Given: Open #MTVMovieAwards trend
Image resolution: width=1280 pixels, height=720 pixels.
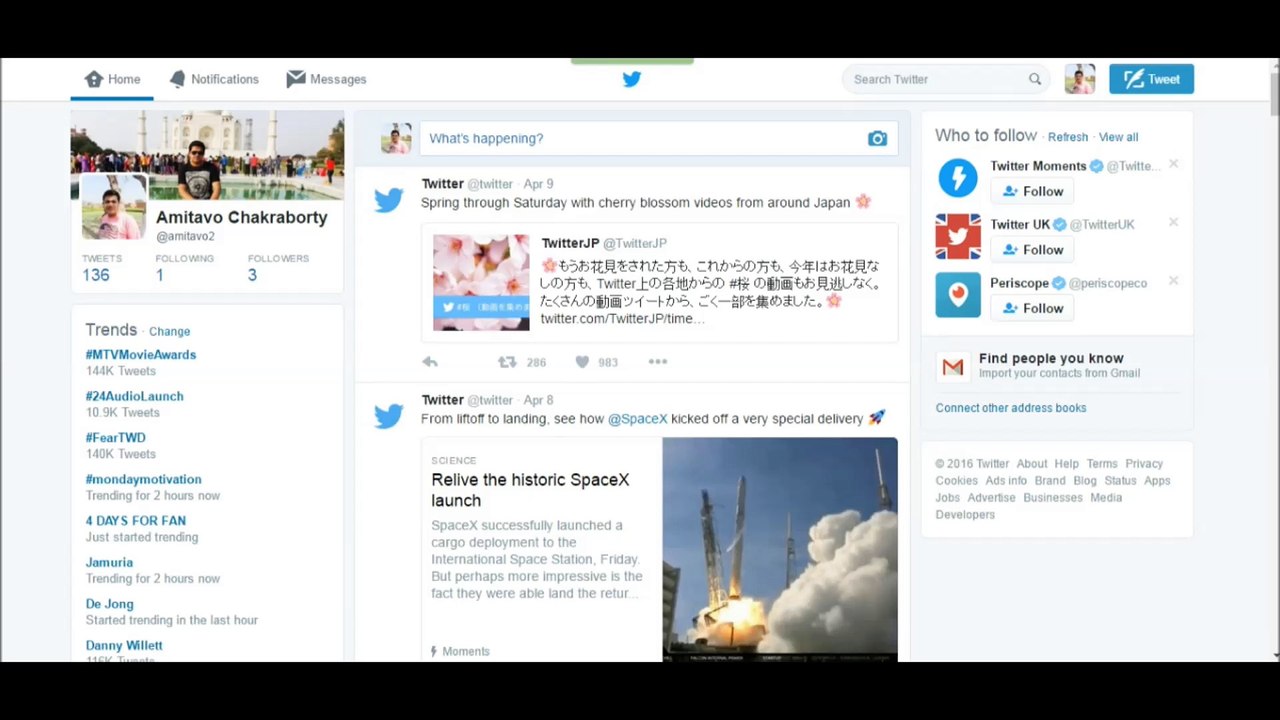Looking at the screenshot, I should click(141, 354).
